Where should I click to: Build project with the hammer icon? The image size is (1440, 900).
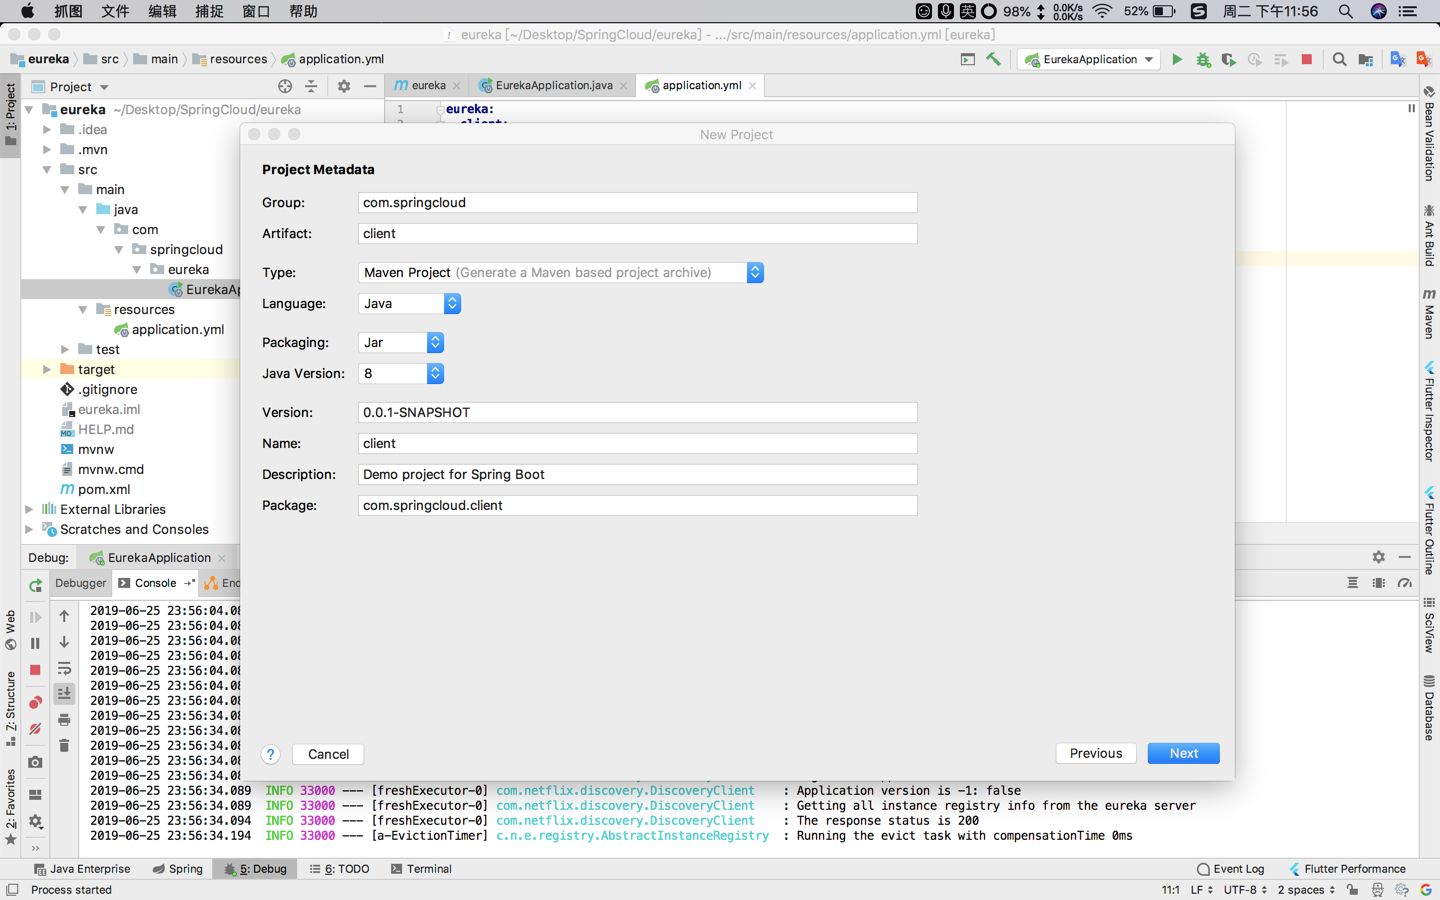(993, 60)
